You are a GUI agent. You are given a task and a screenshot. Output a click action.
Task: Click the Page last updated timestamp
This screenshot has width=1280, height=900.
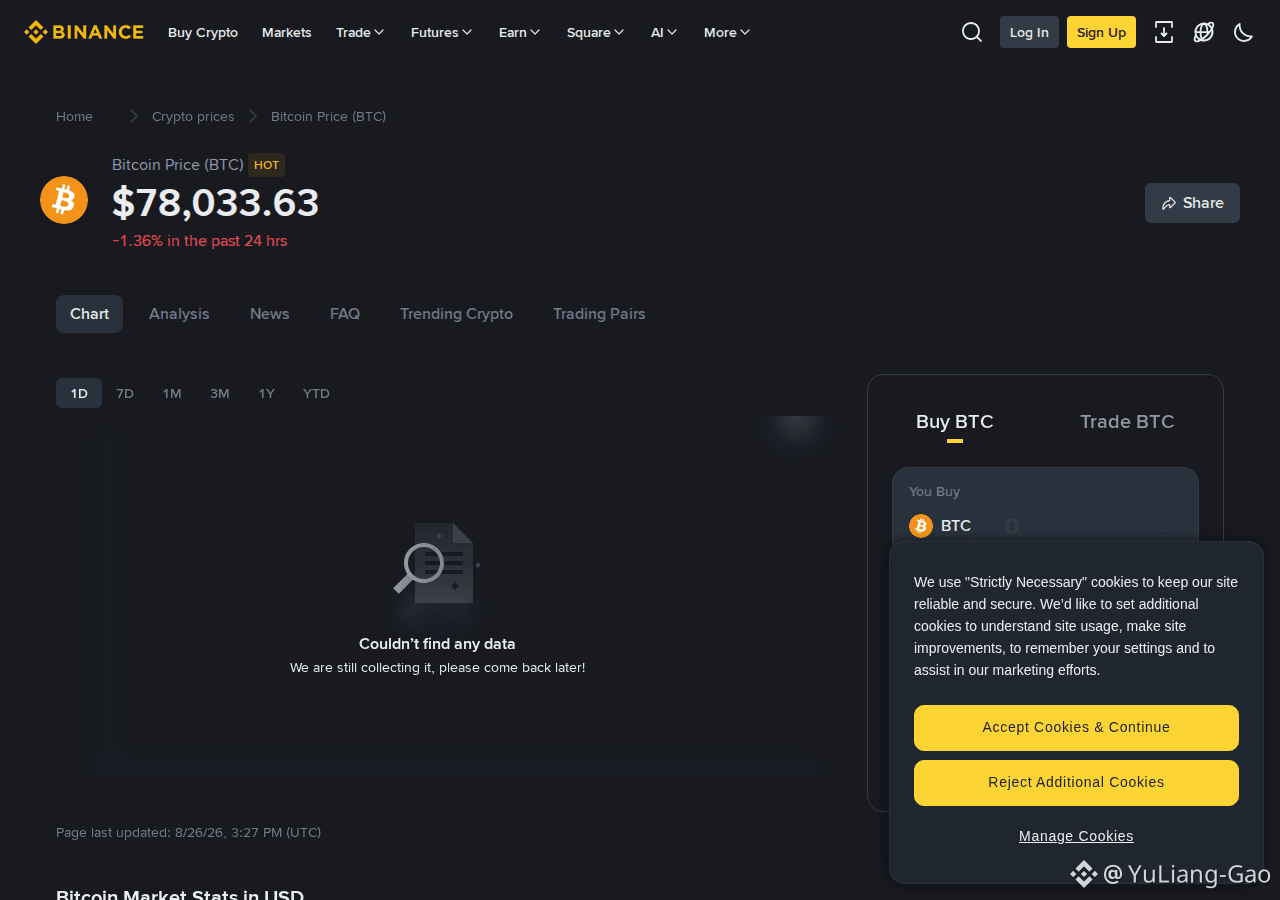189,832
